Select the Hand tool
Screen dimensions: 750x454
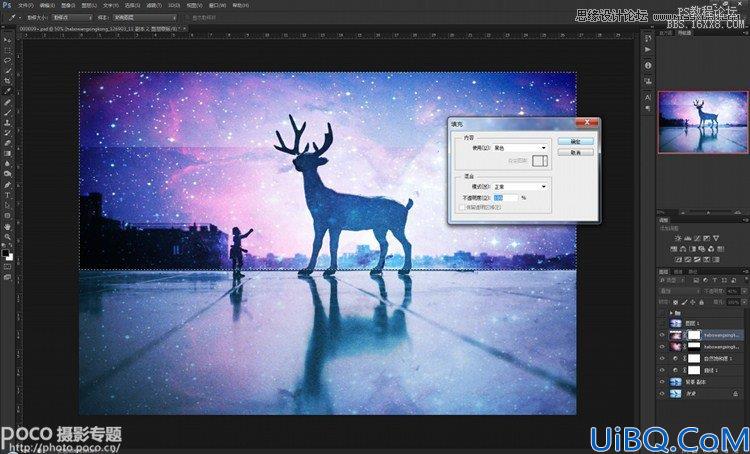pyautogui.click(x=9, y=226)
